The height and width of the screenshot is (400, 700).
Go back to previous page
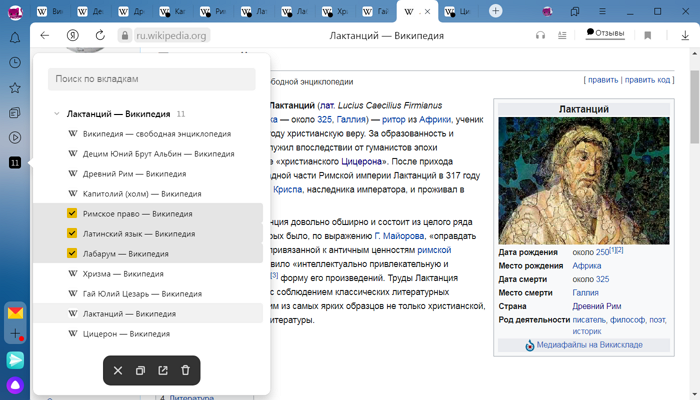tap(45, 35)
